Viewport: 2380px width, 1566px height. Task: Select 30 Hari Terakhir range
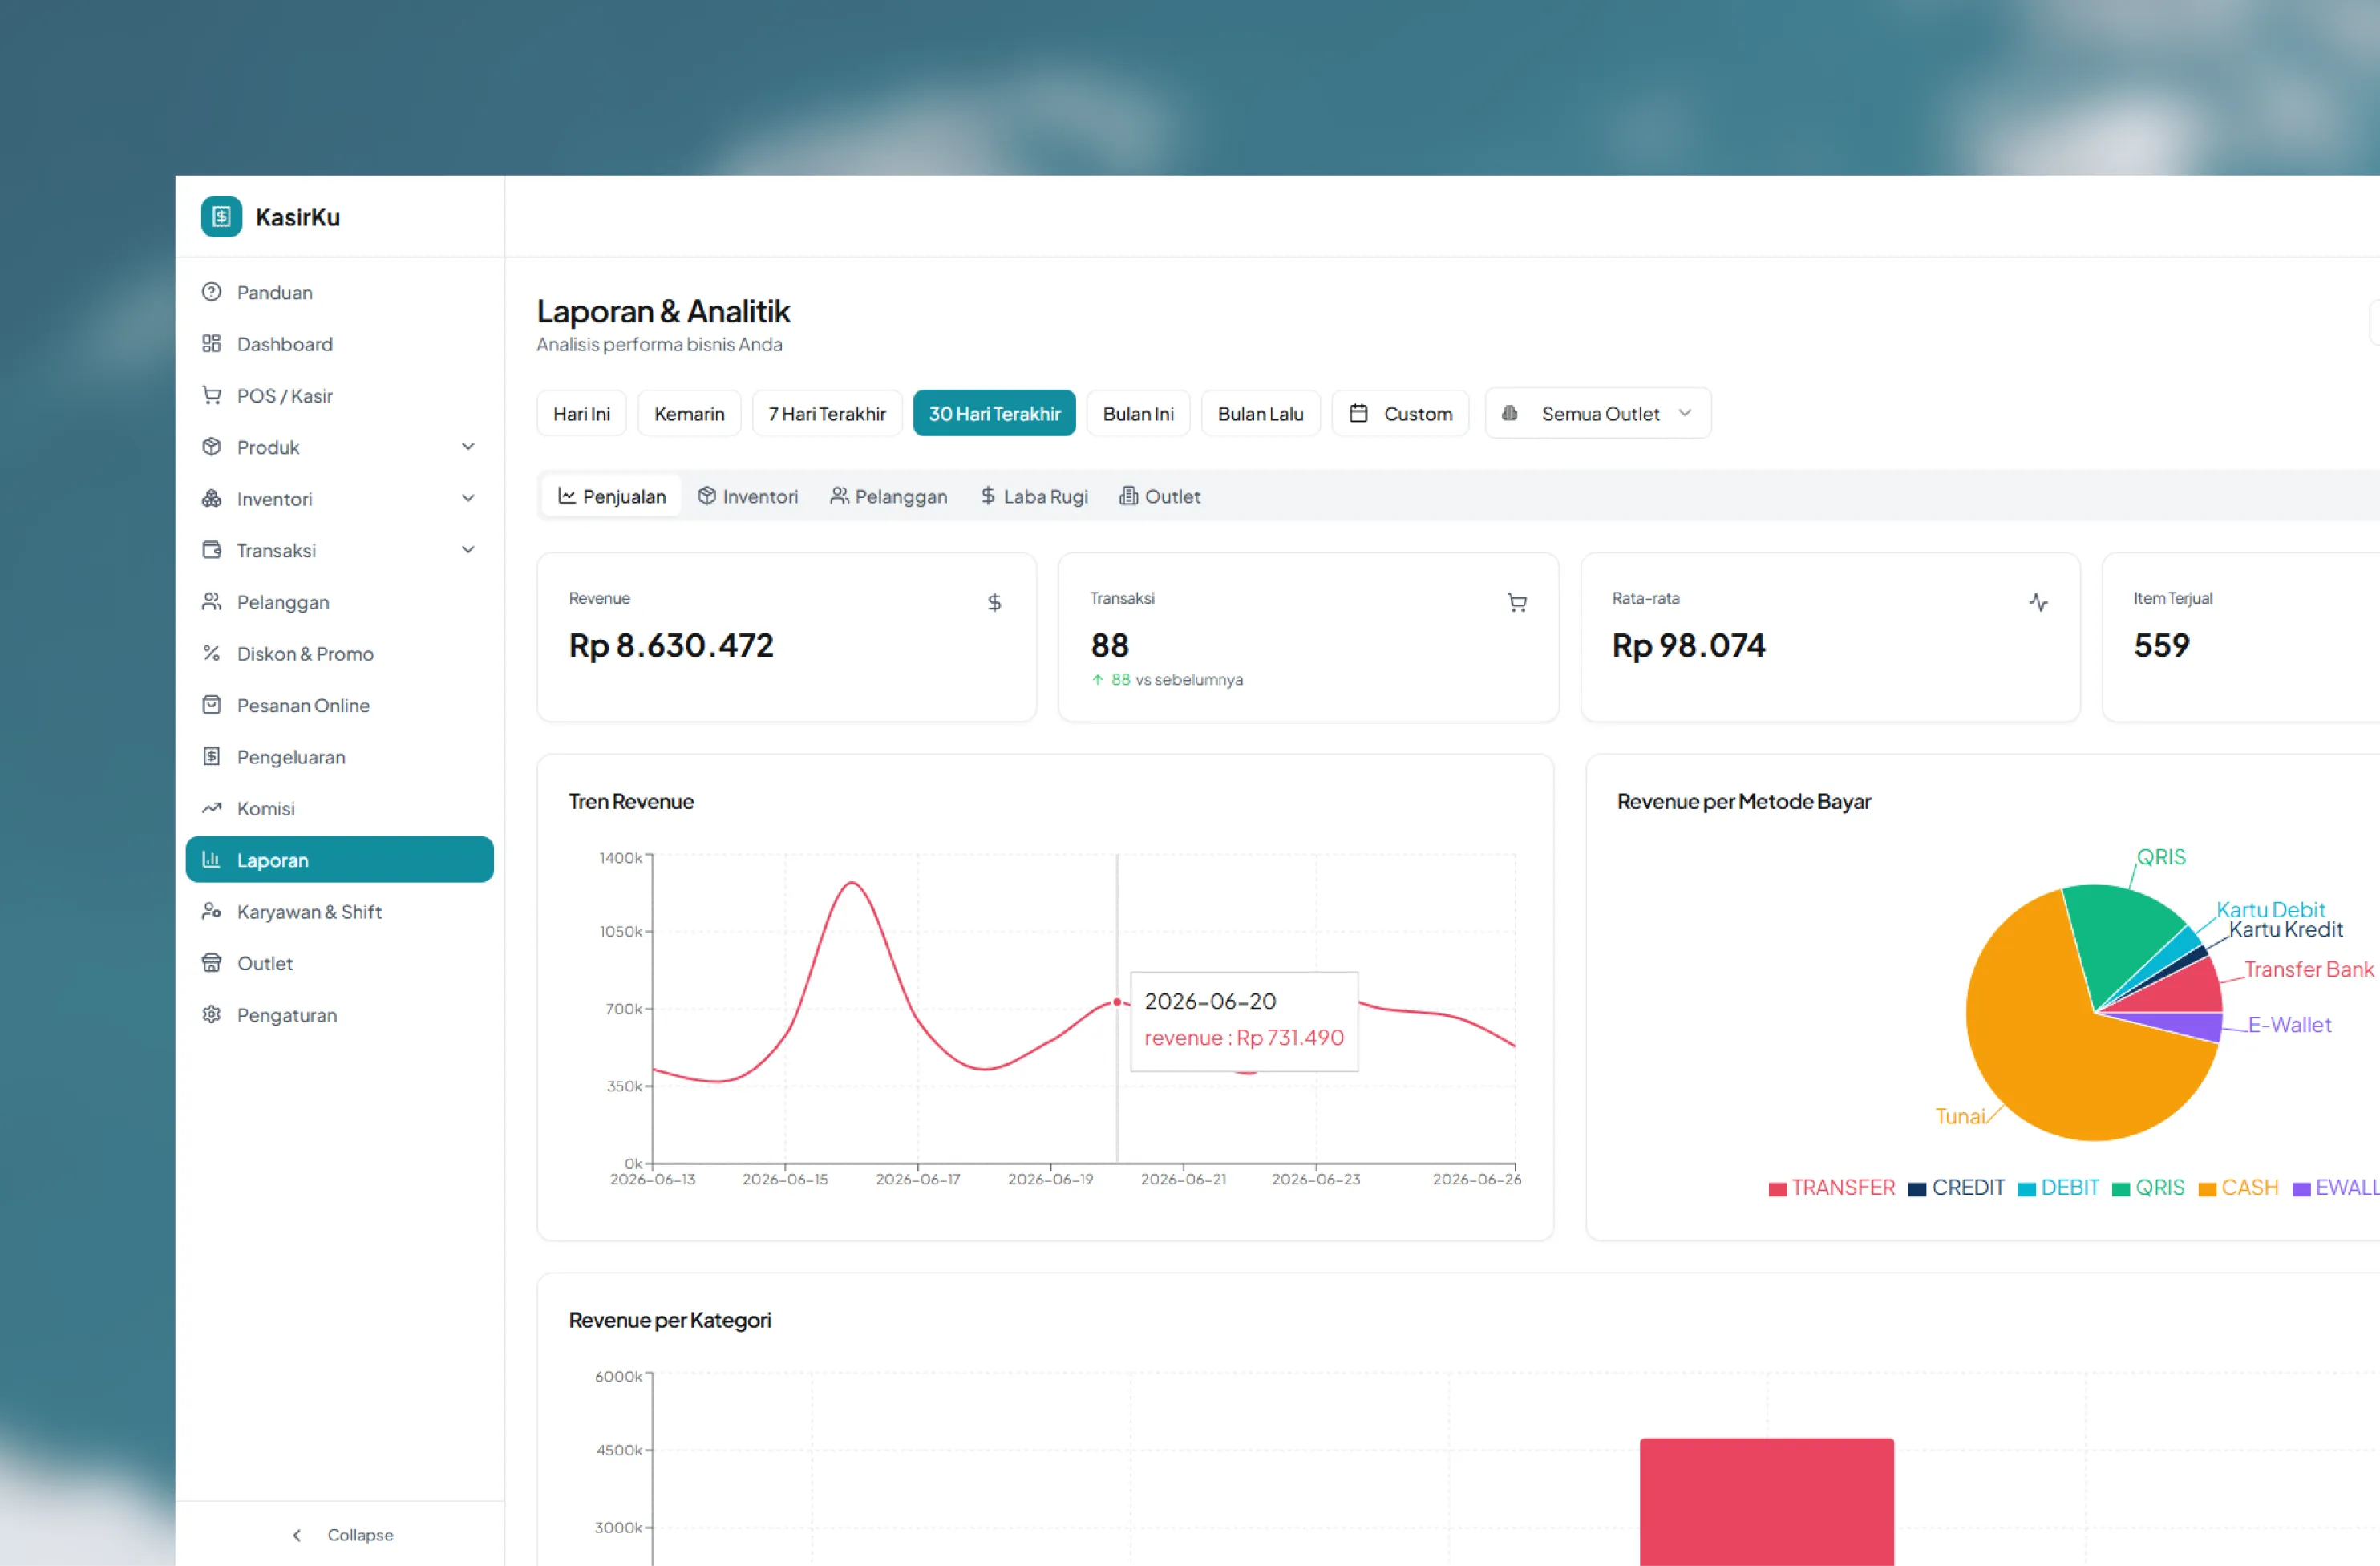click(994, 413)
